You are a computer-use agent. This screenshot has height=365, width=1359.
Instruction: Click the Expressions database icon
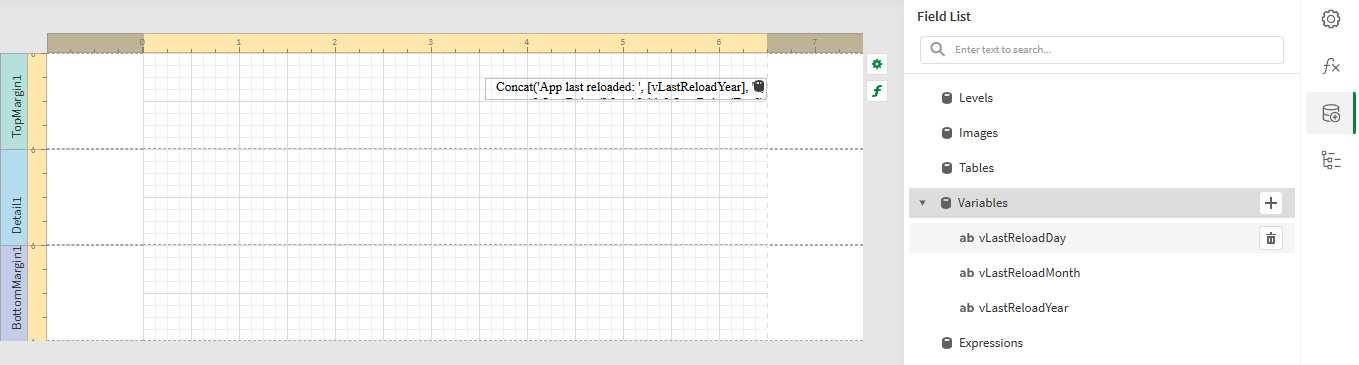(946, 343)
